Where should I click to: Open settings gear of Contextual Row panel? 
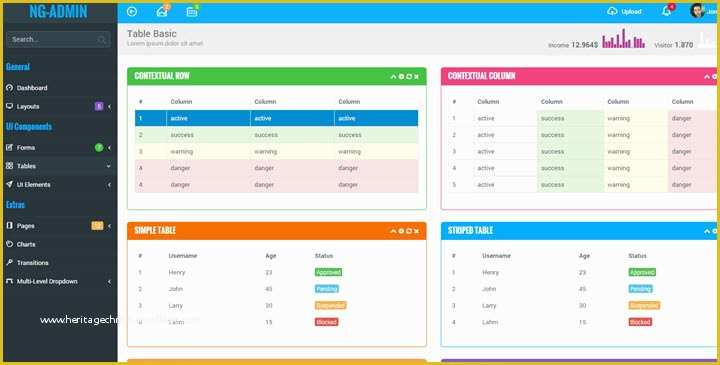(401, 77)
